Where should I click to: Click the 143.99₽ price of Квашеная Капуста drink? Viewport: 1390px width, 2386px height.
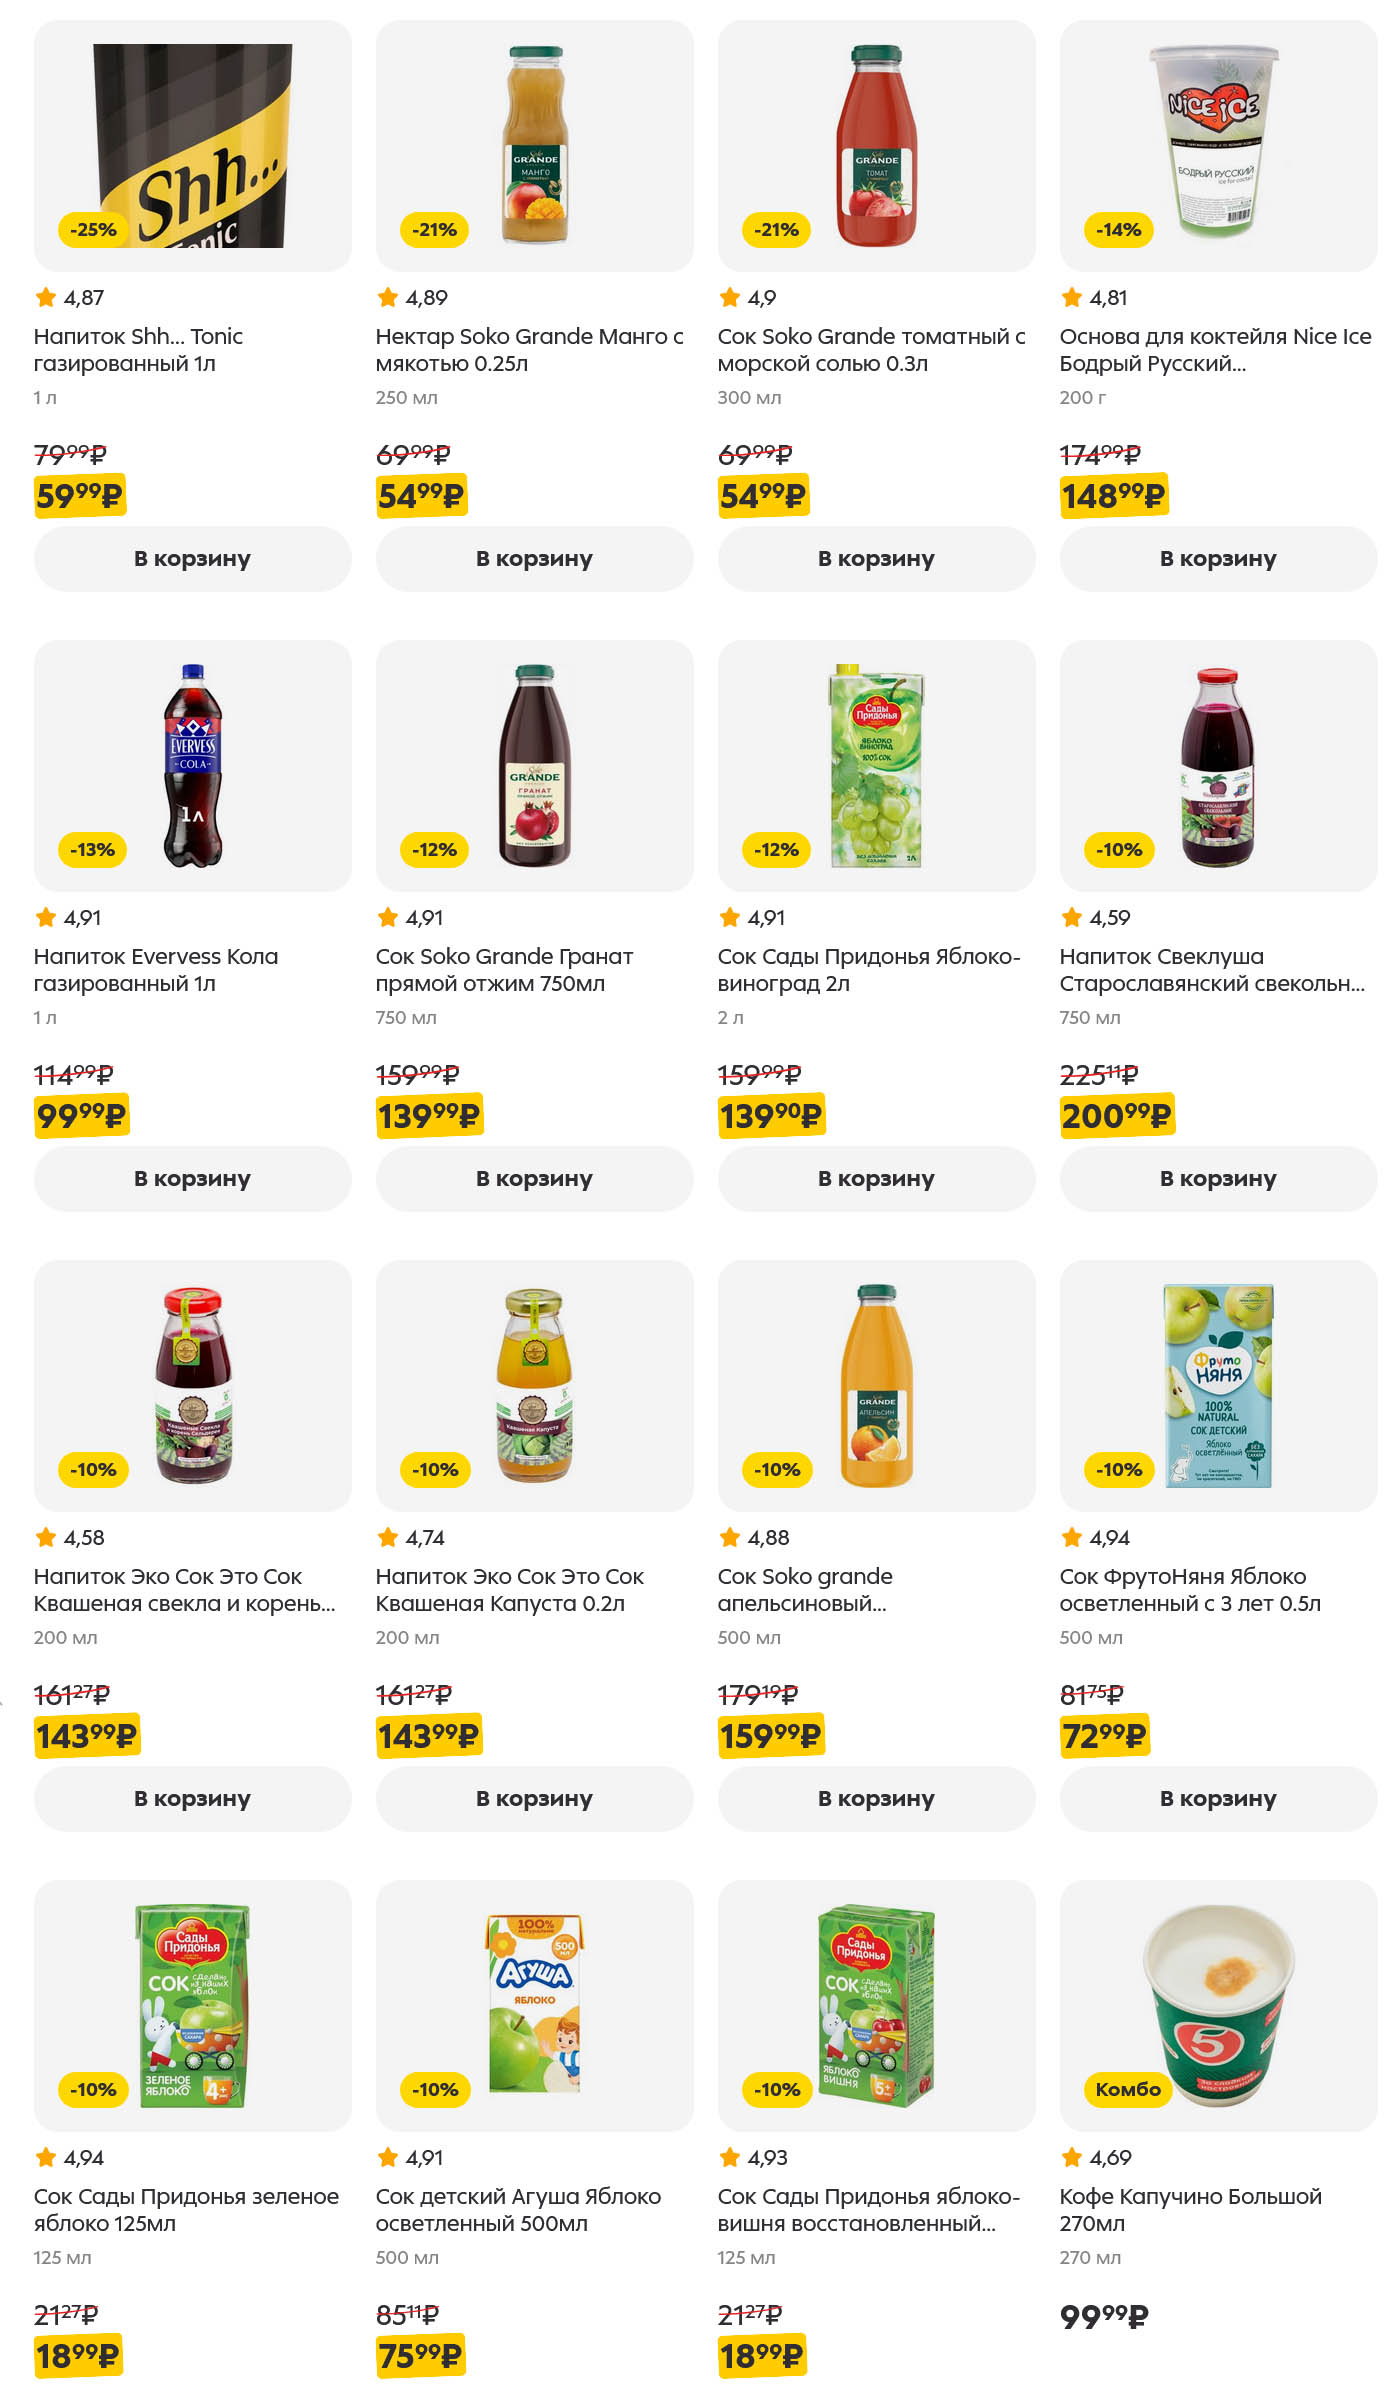pyautogui.click(x=428, y=1736)
